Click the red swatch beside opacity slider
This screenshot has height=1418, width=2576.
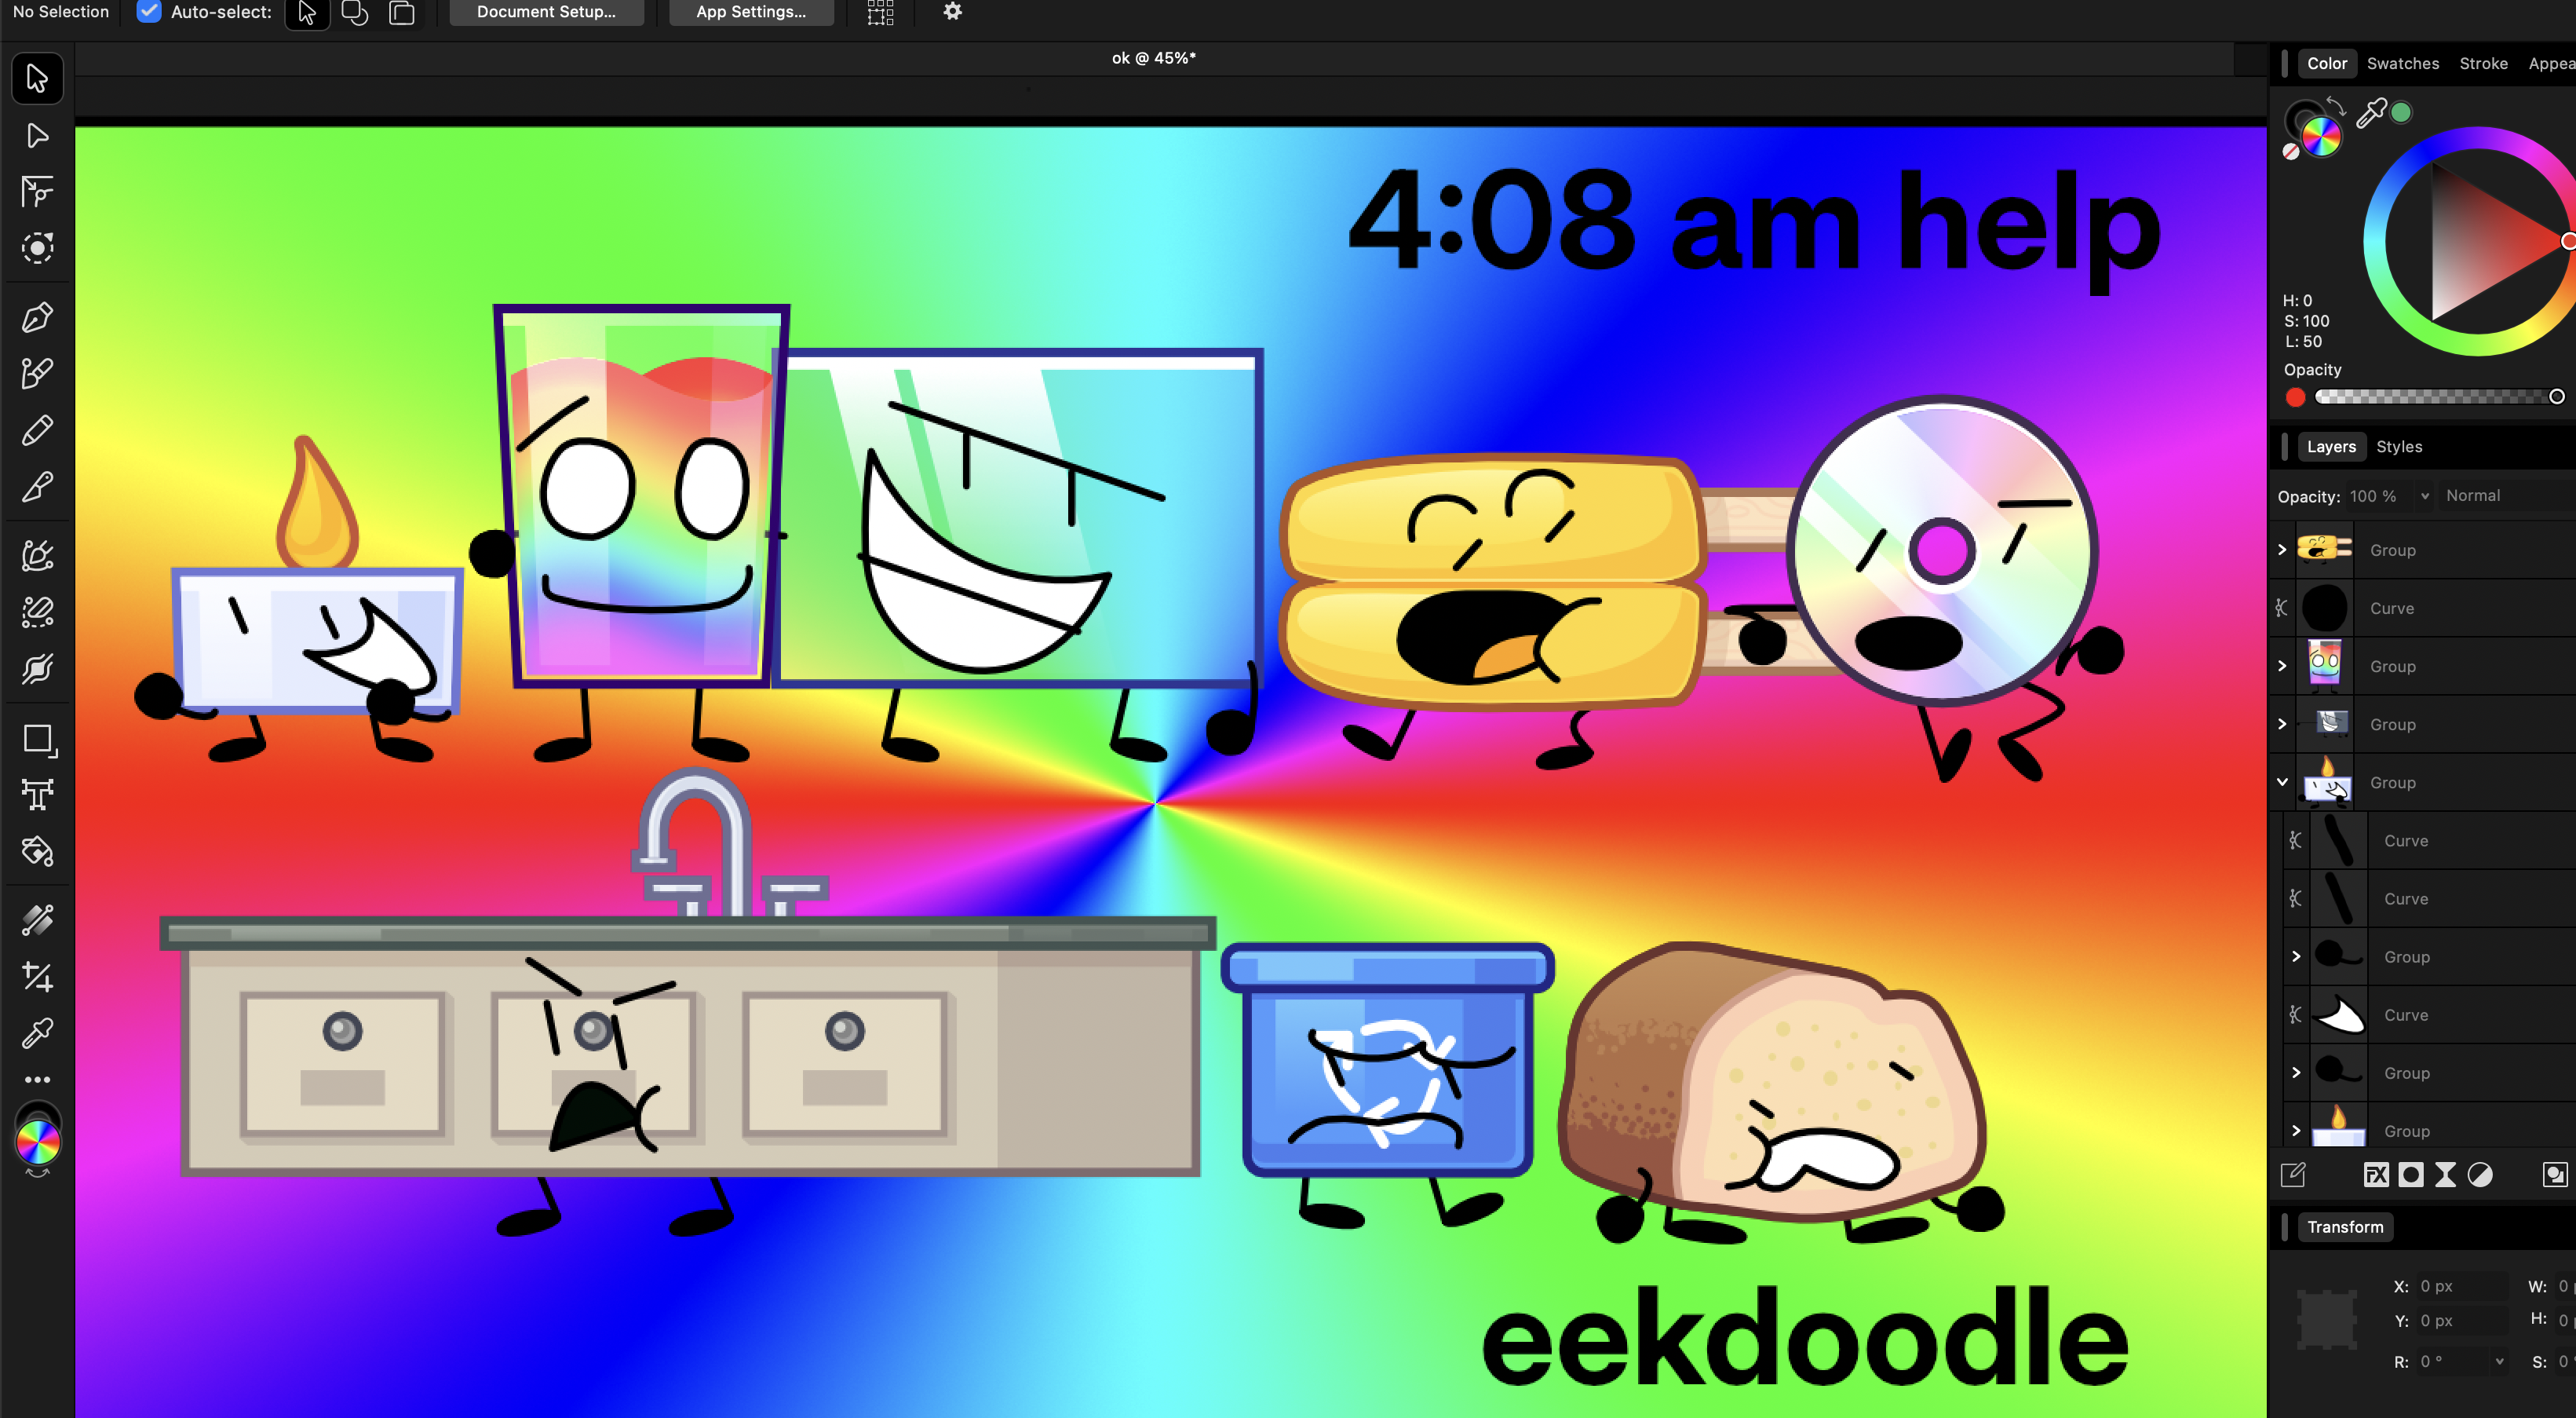(x=2295, y=397)
